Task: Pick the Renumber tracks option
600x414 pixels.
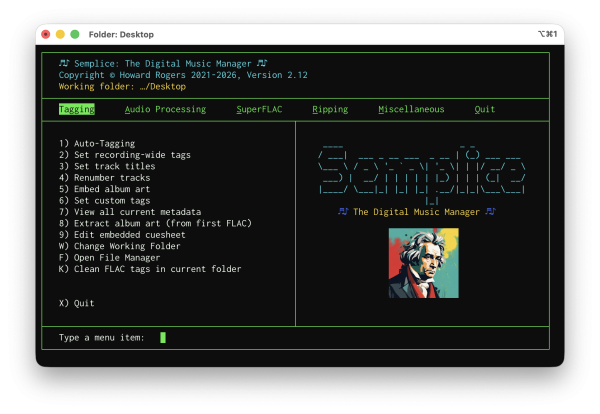Action: (105, 177)
